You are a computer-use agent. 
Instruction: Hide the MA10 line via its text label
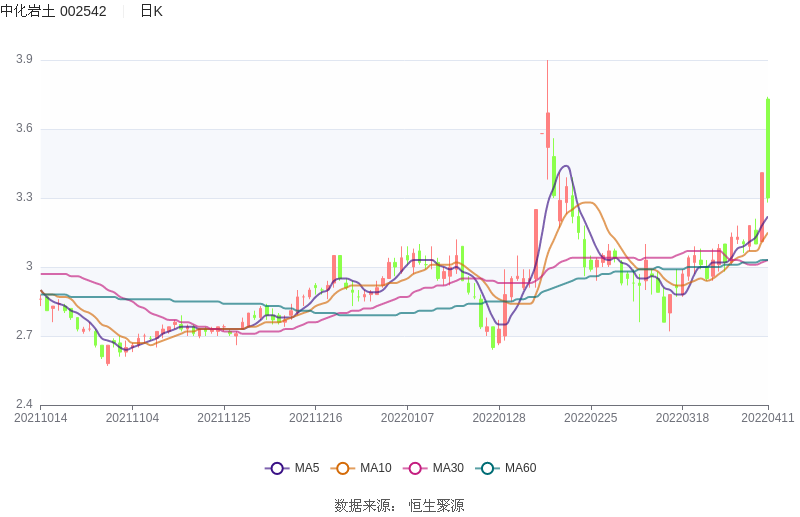tap(376, 468)
